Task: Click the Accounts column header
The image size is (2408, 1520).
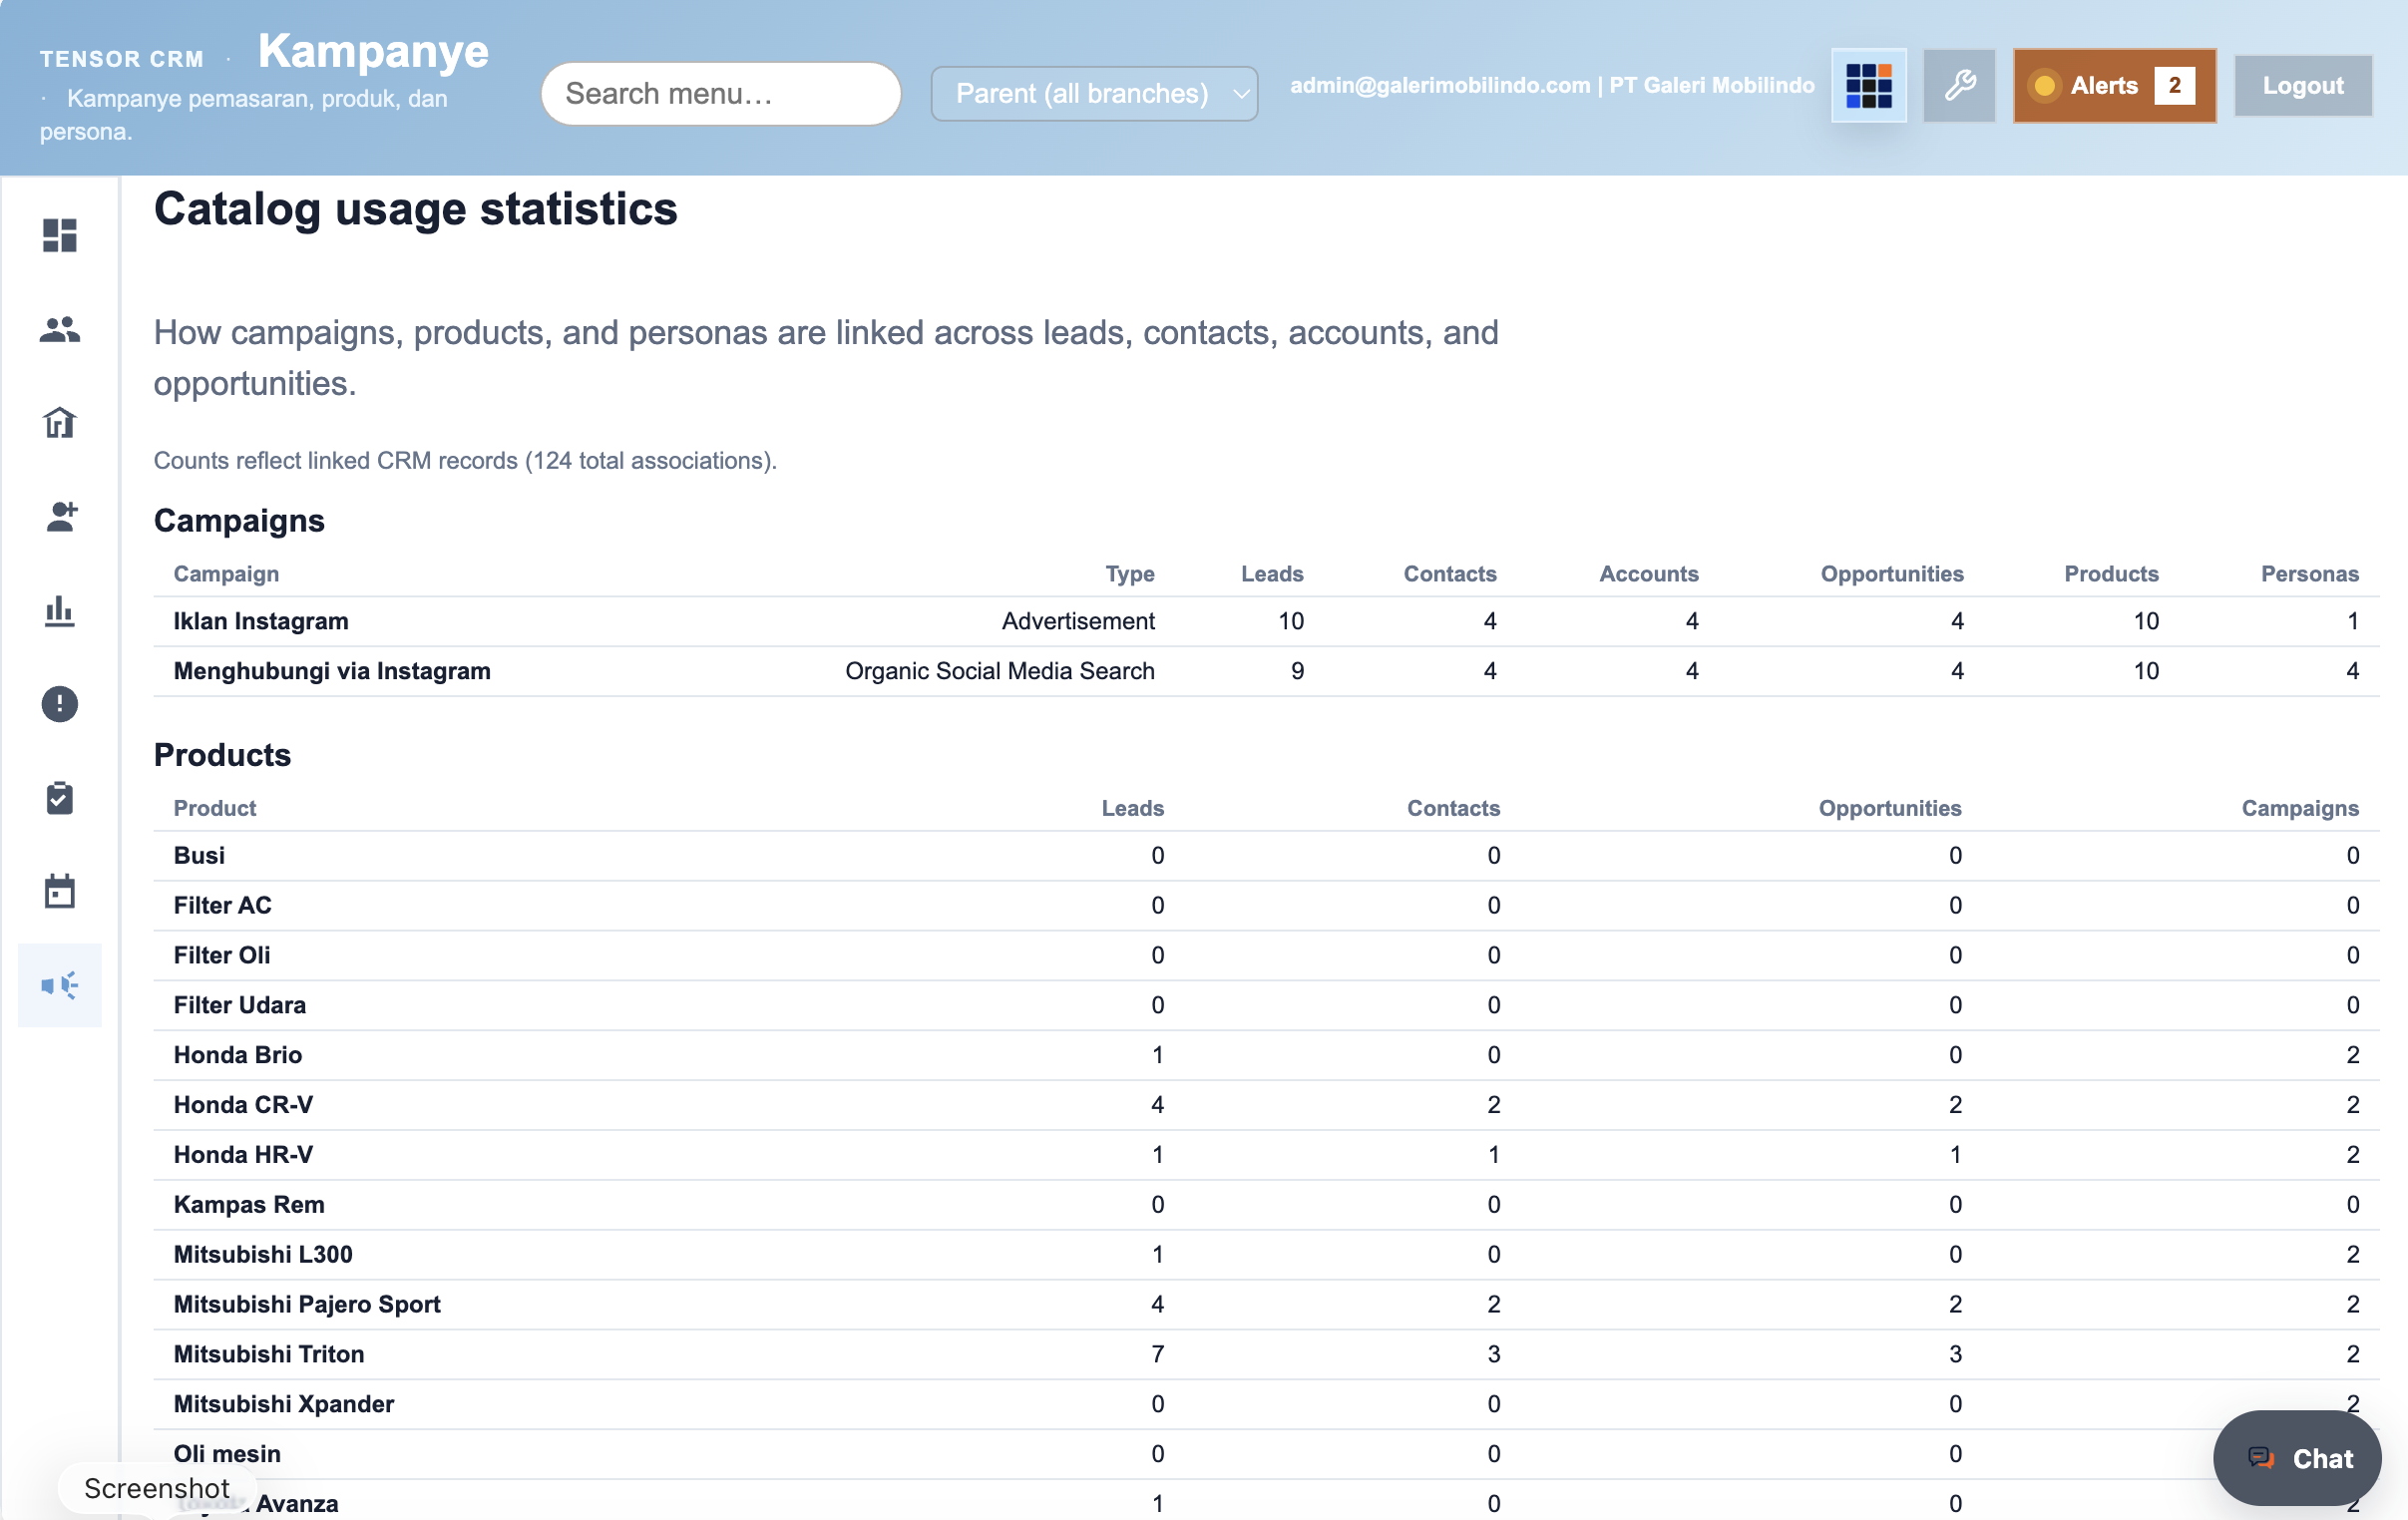Action: (x=1648, y=574)
